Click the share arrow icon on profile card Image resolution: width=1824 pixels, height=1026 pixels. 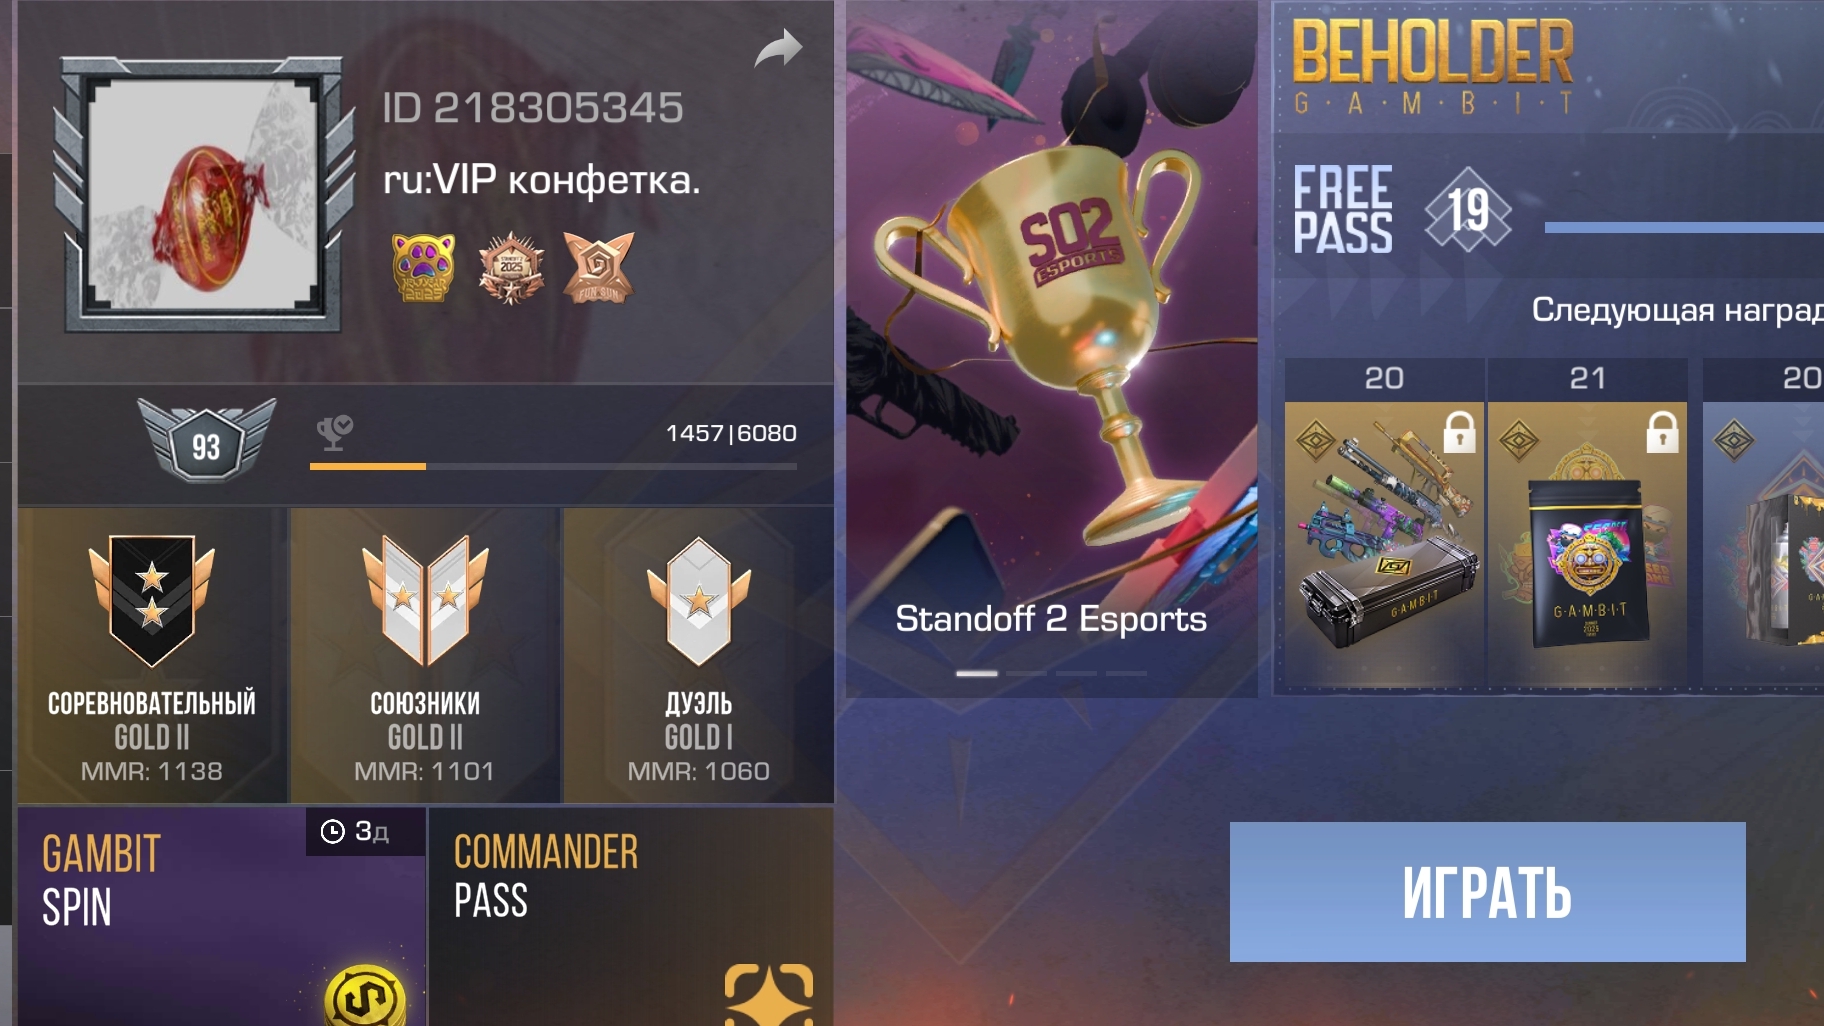click(x=778, y=49)
